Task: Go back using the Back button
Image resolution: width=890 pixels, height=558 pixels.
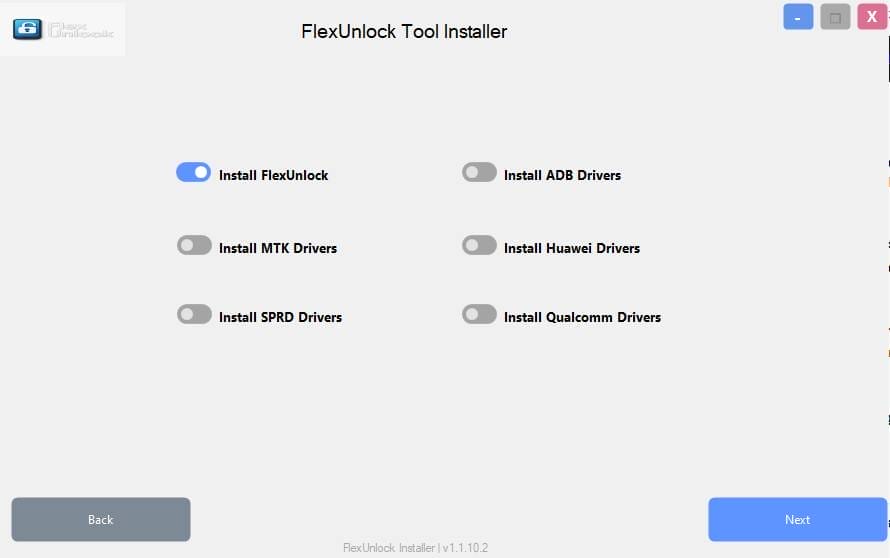Action: pyautogui.click(x=101, y=519)
